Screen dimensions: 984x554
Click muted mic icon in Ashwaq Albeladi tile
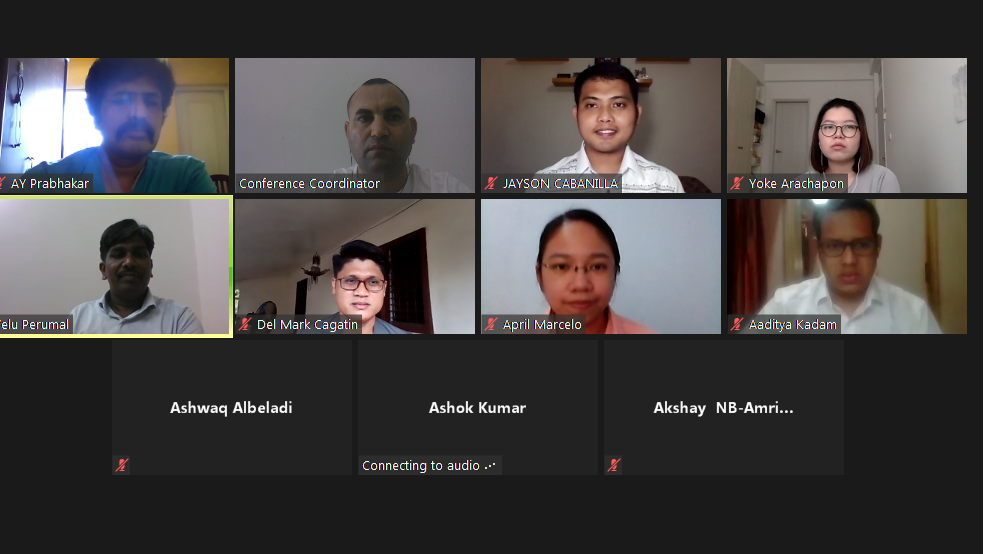point(122,465)
